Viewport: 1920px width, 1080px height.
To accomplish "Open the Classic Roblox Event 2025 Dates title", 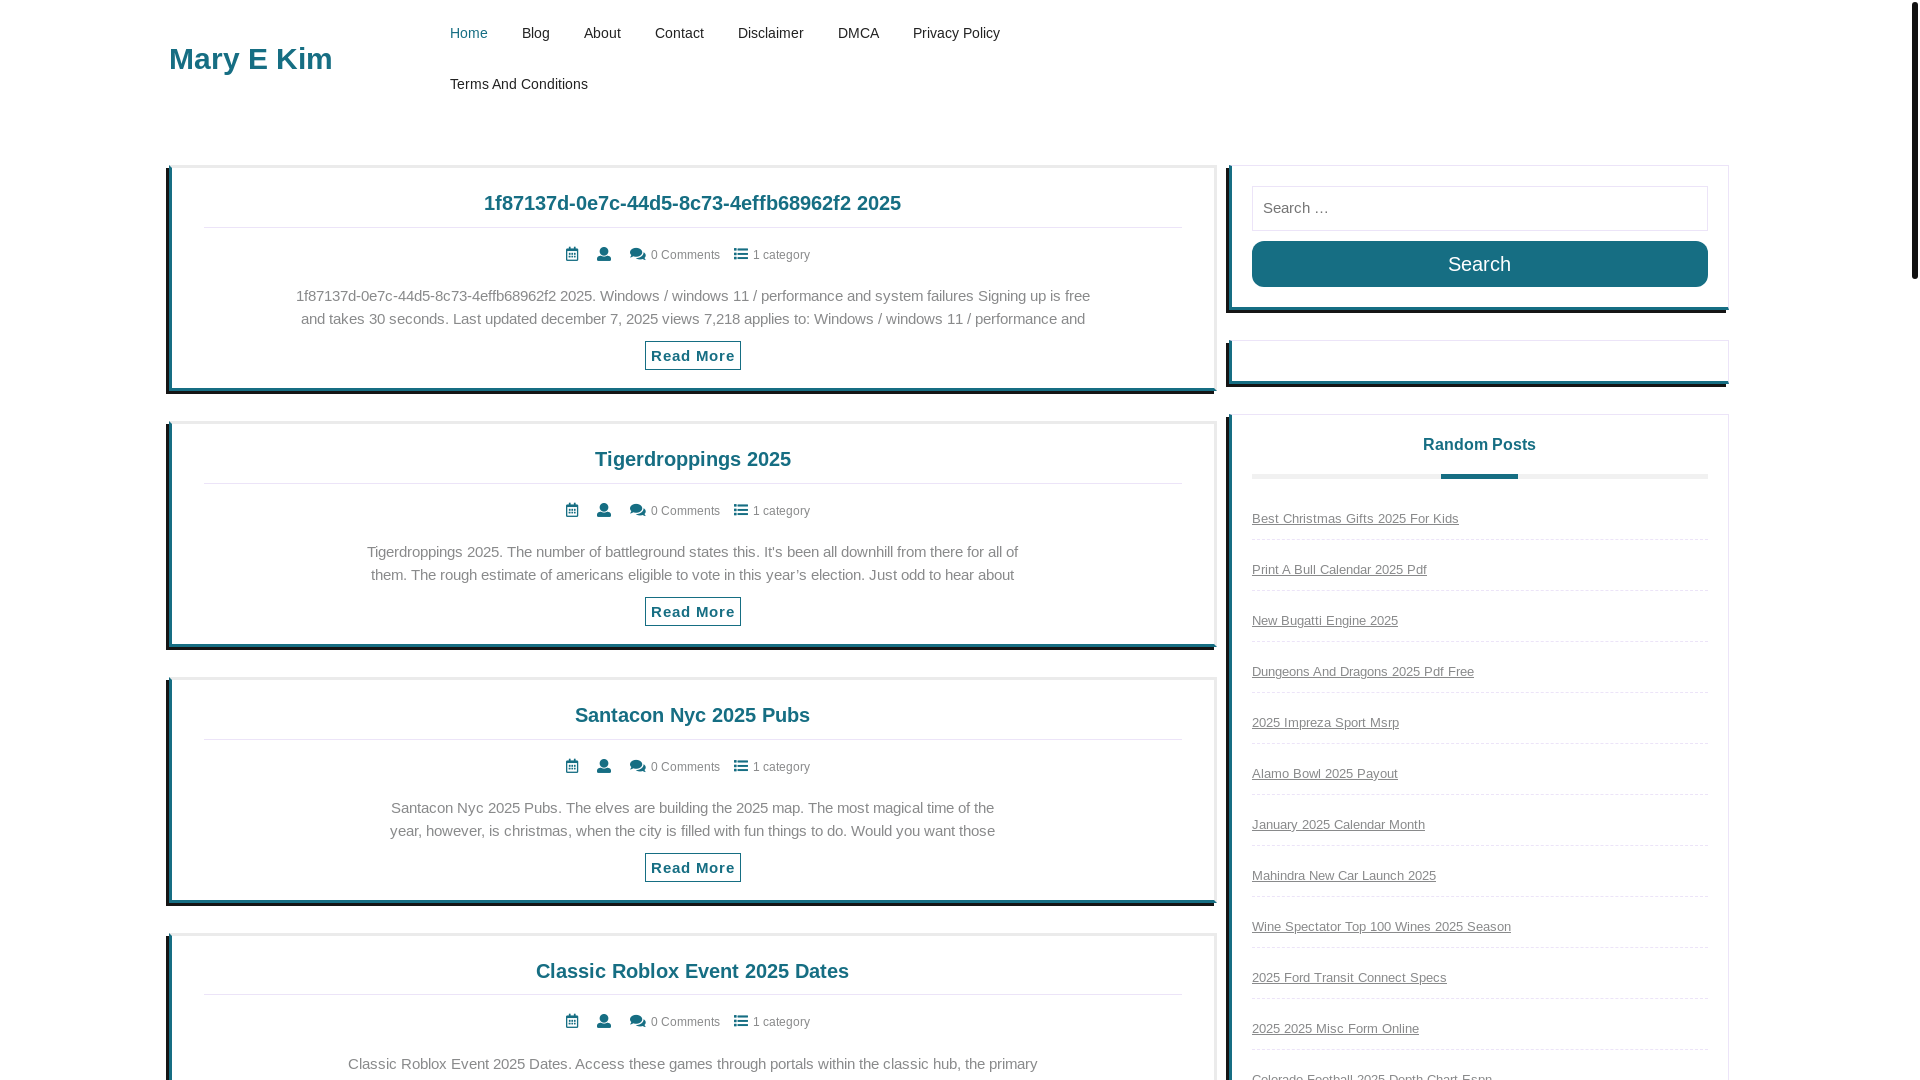I will coord(692,971).
